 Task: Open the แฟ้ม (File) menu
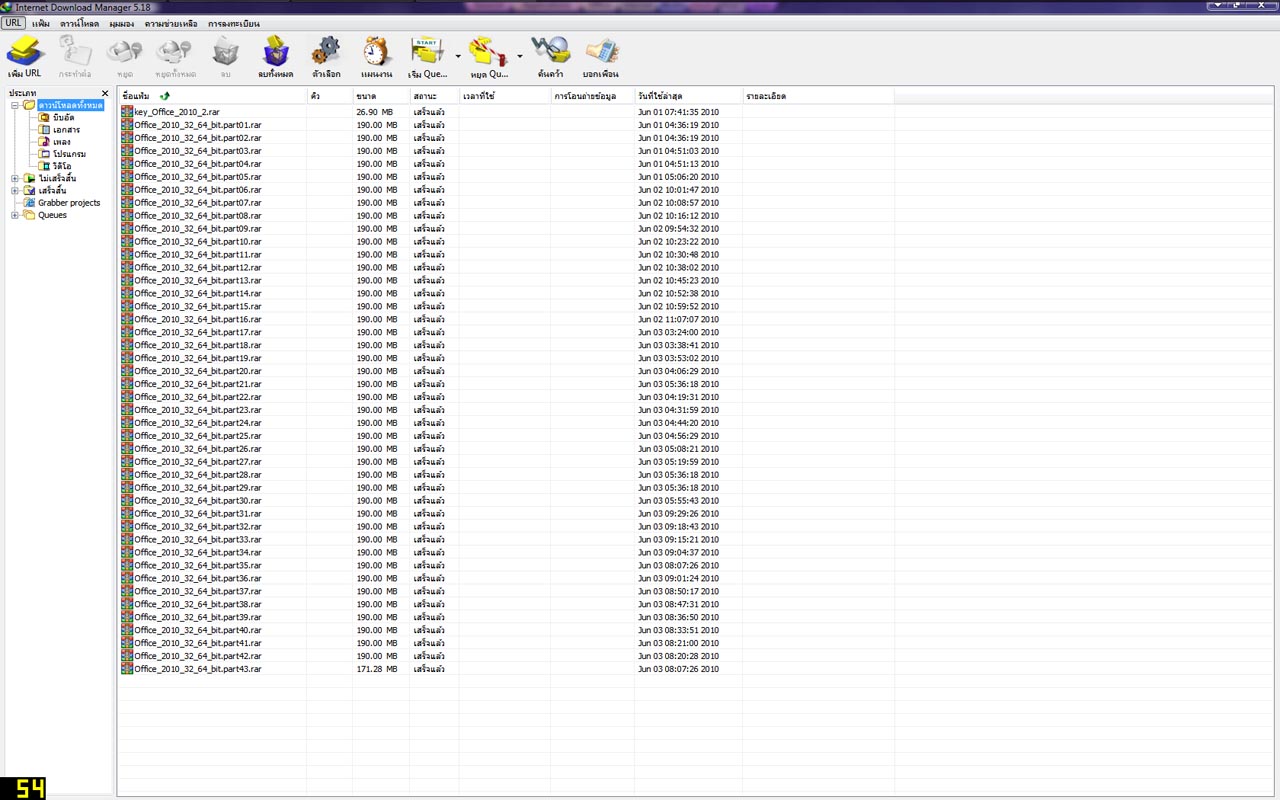coord(41,23)
